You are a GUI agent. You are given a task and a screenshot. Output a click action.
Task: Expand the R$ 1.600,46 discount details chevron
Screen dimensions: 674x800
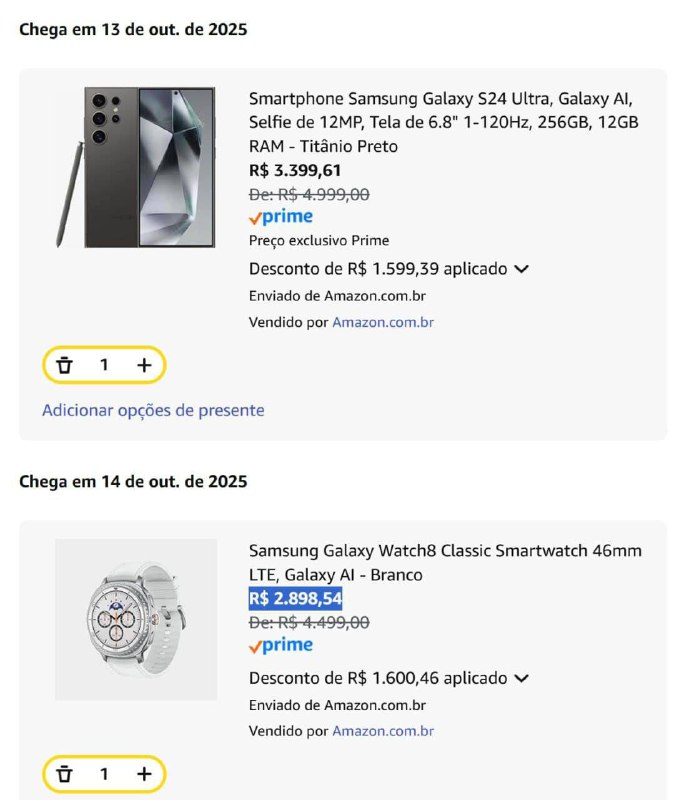[x=521, y=678]
